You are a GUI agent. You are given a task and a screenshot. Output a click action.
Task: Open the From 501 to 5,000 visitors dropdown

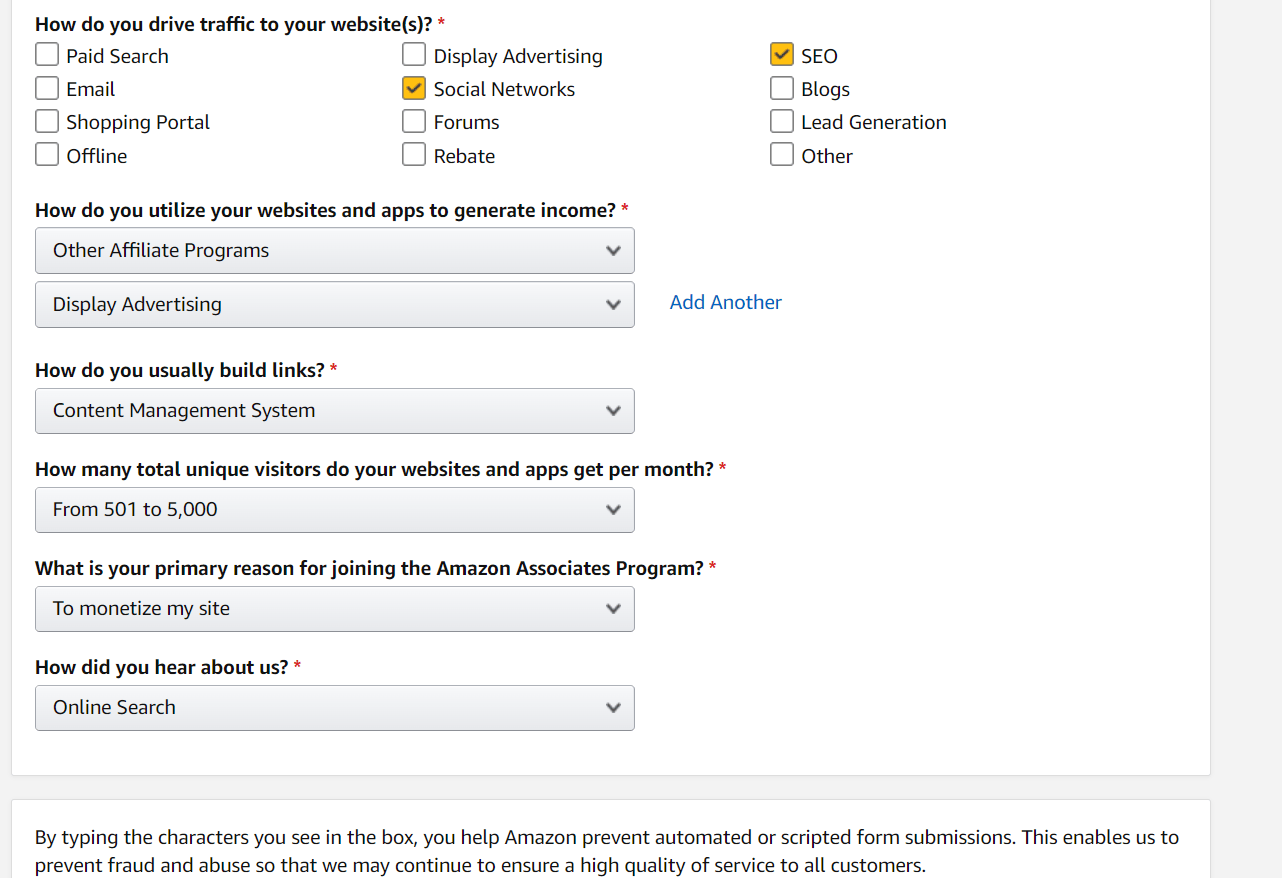pyautogui.click(x=335, y=509)
